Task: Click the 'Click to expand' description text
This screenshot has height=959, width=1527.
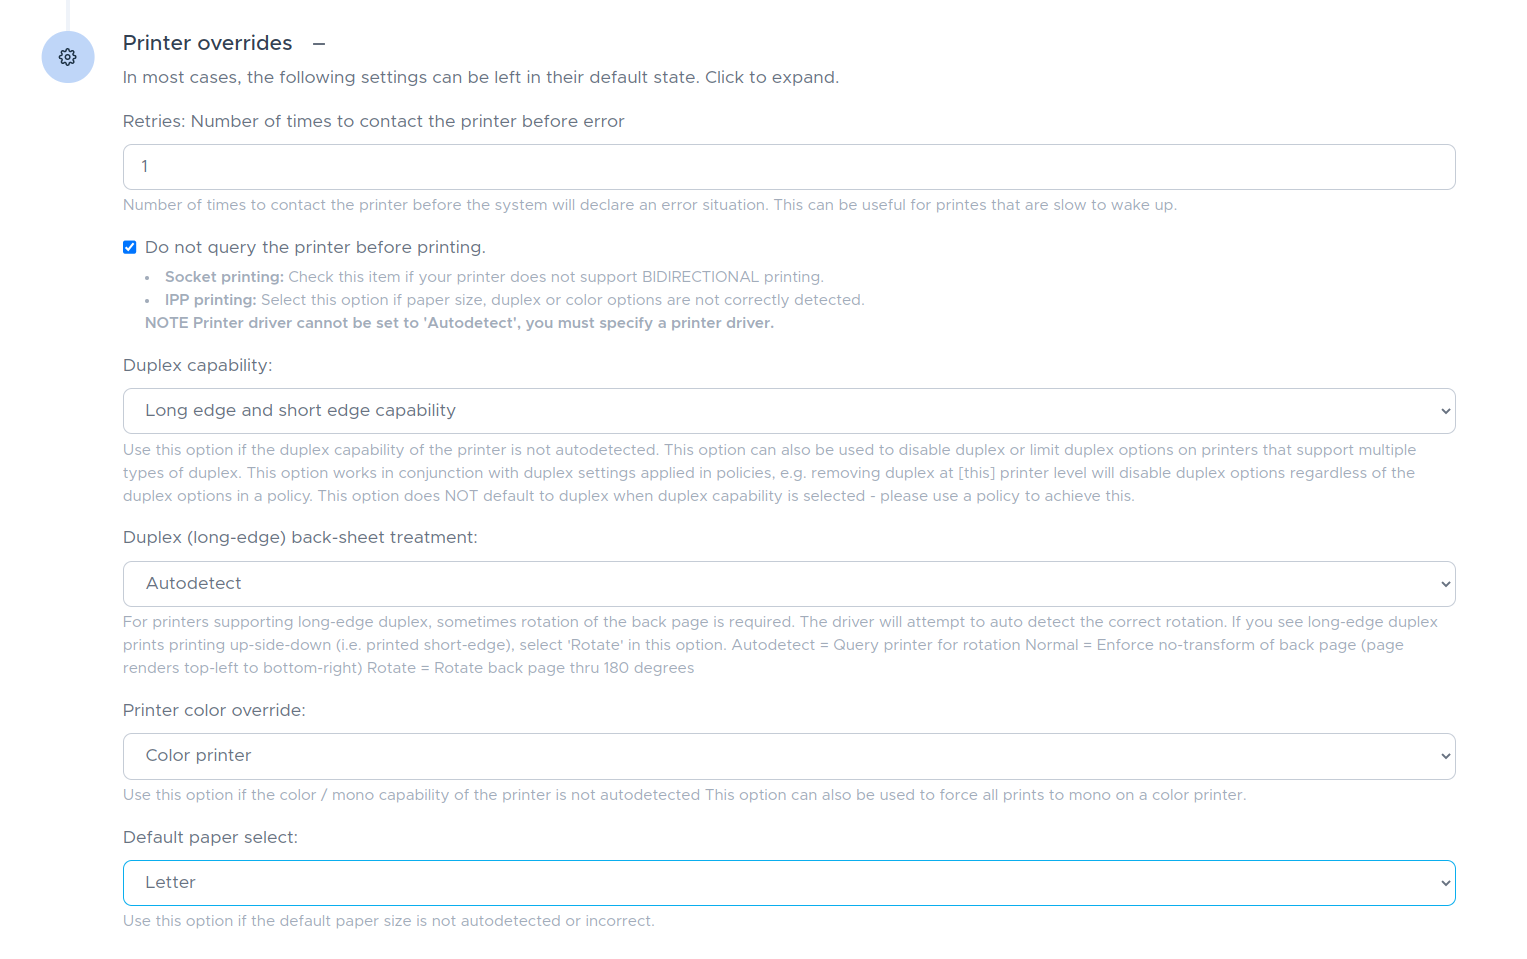Action: point(771,77)
